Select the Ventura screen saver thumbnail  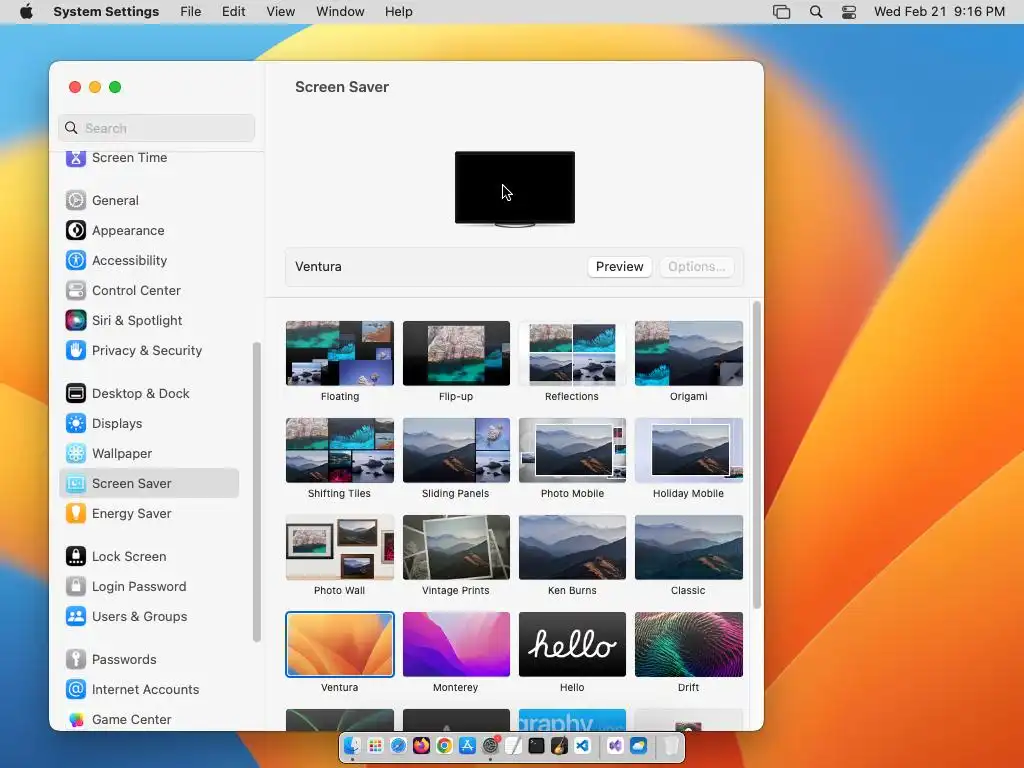click(340, 645)
